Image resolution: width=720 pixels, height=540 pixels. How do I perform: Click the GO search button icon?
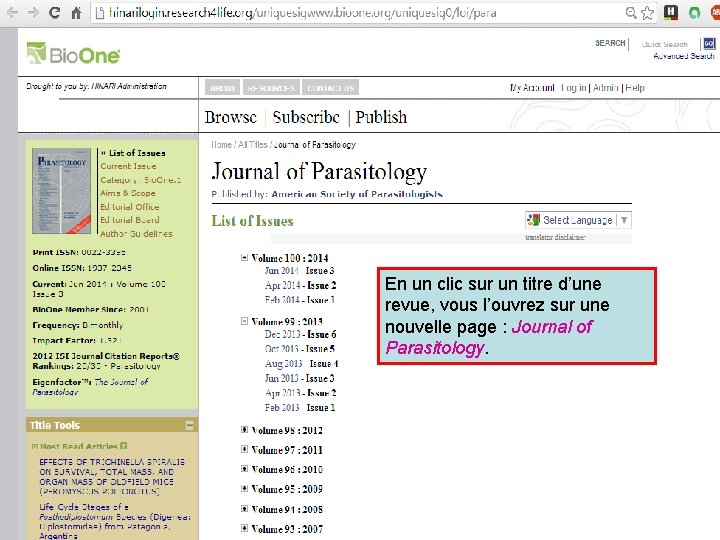(709, 44)
